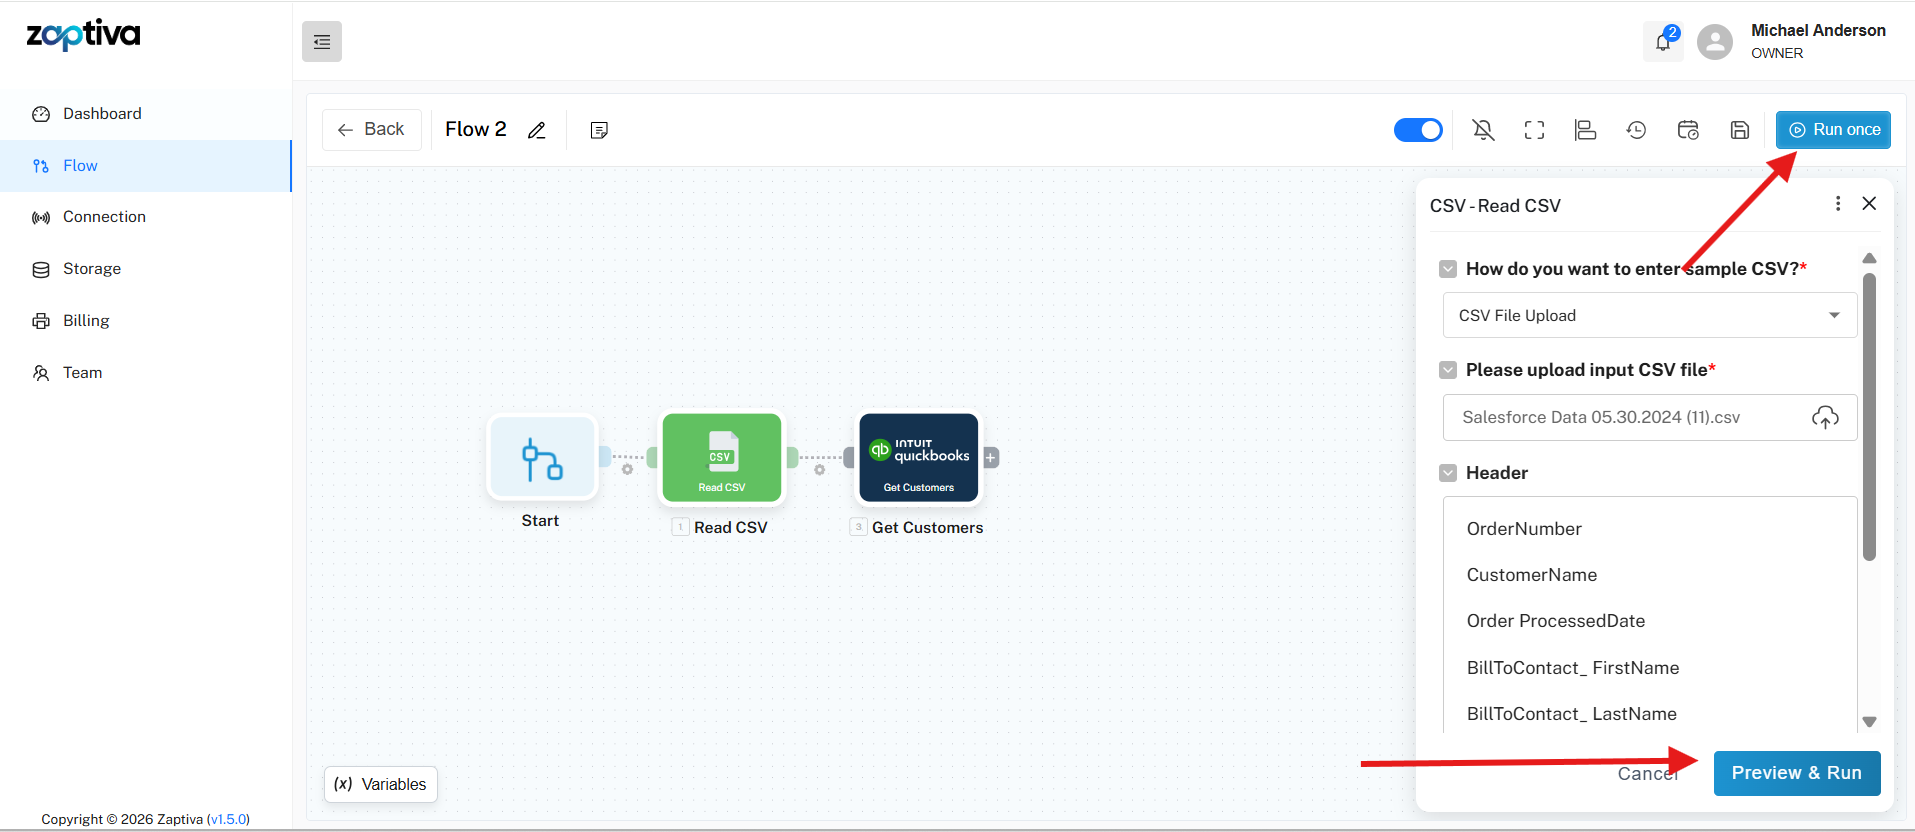Select the QuickBooks Get Customers node
The height and width of the screenshot is (832, 1915).
coord(918,458)
